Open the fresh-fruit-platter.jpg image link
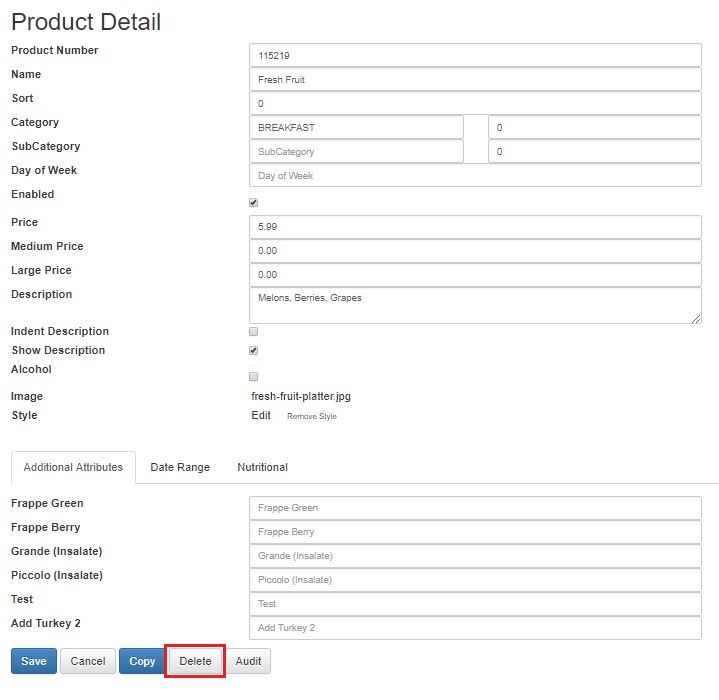The image size is (719, 700). [x=301, y=396]
